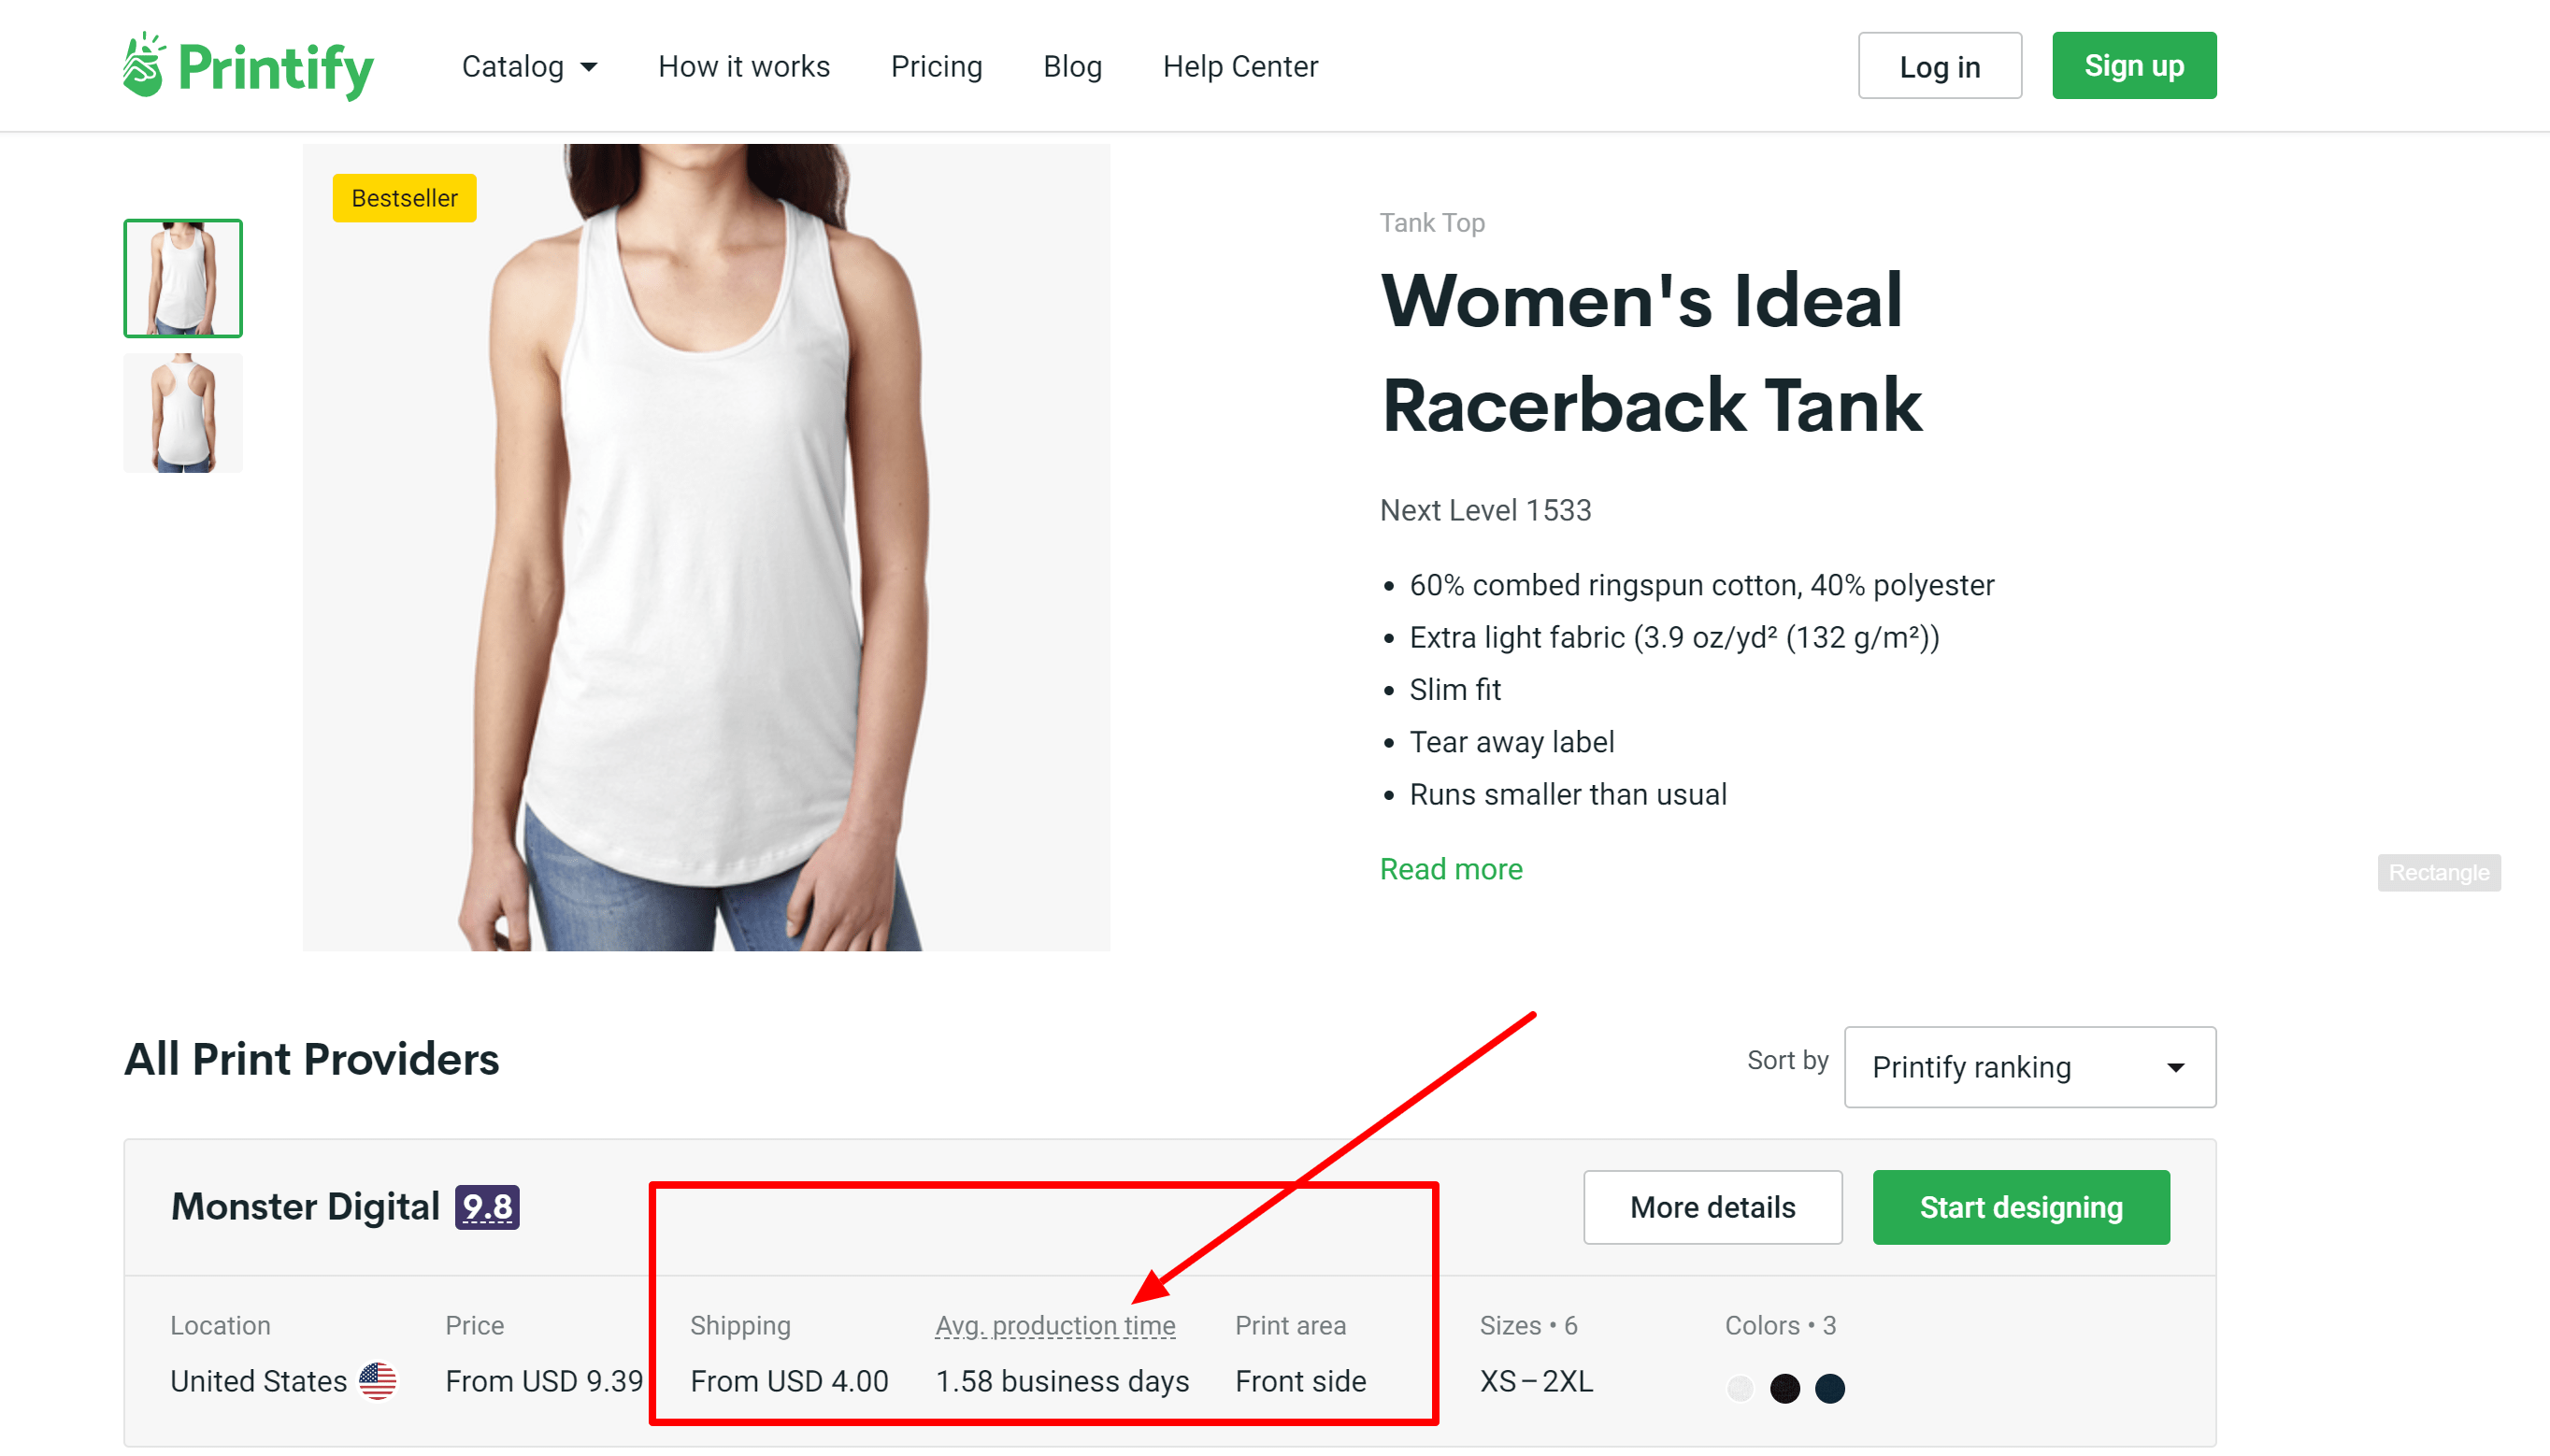The image size is (2550, 1456).
Task: Select the black color swatch
Action: click(x=1785, y=1388)
